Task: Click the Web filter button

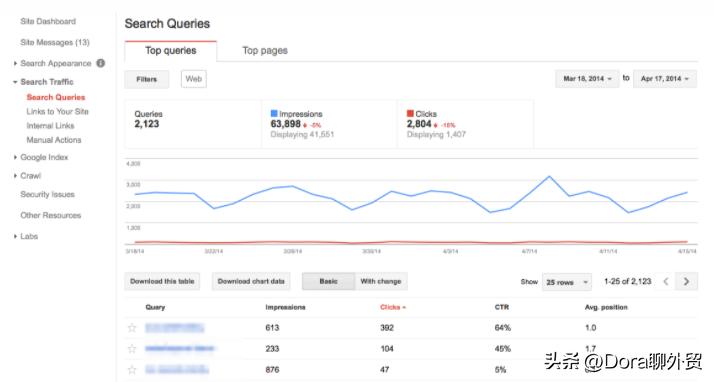Action: [x=194, y=79]
